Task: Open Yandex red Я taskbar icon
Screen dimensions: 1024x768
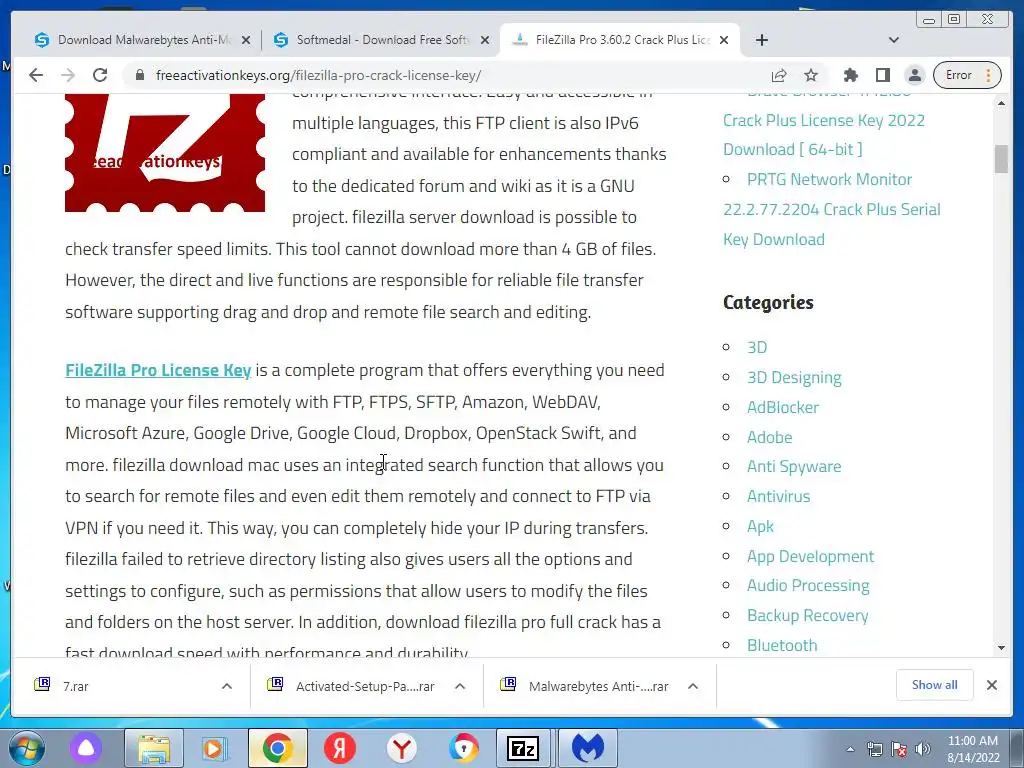Action: pyautogui.click(x=340, y=748)
